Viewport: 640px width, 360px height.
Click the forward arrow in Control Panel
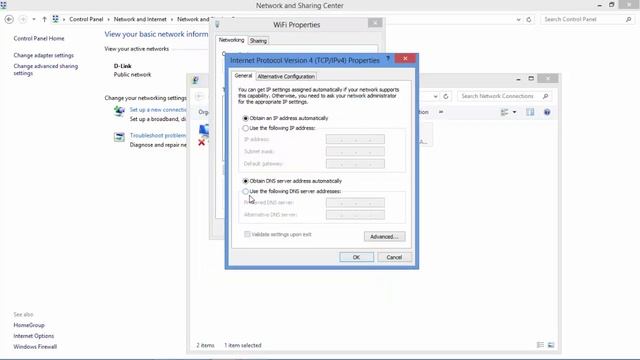pyautogui.click(x=23, y=19)
